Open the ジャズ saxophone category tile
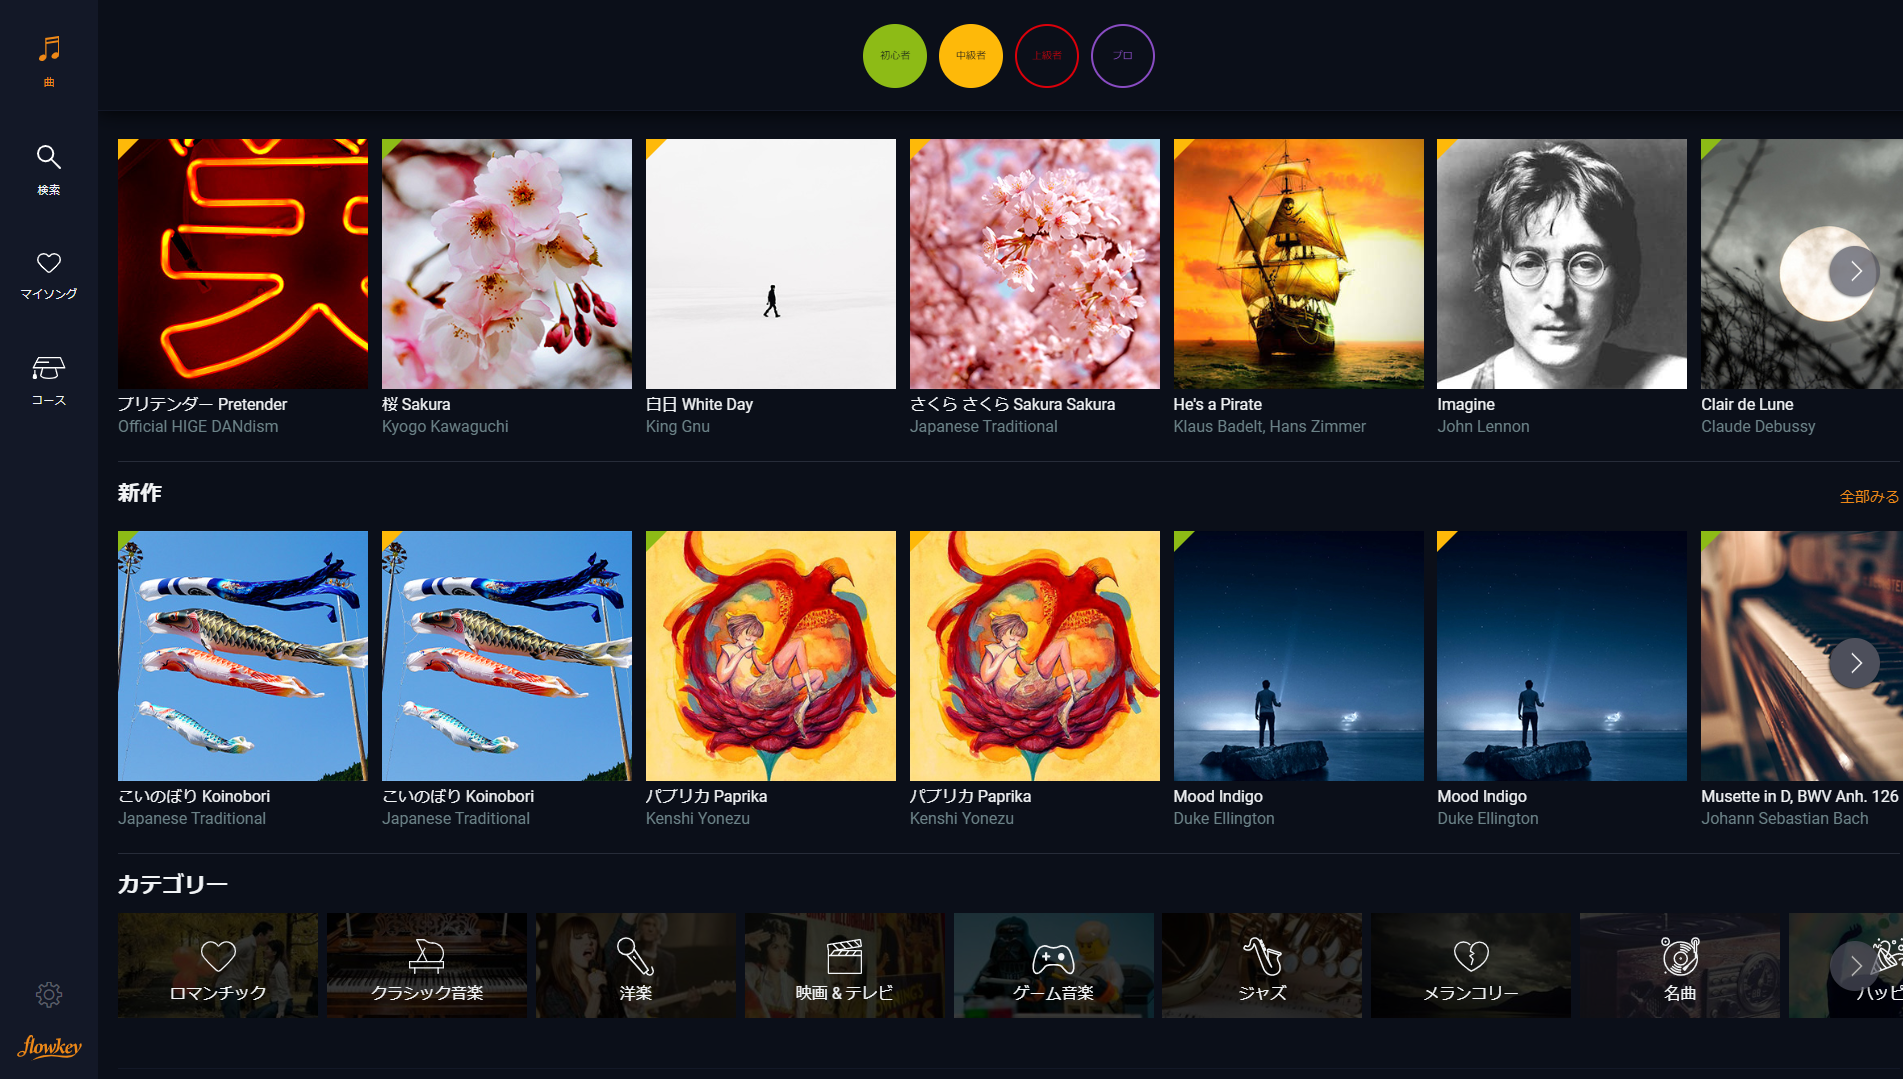Image resolution: width=1903 pixels, height=1079 pixels. [1262, 965]
